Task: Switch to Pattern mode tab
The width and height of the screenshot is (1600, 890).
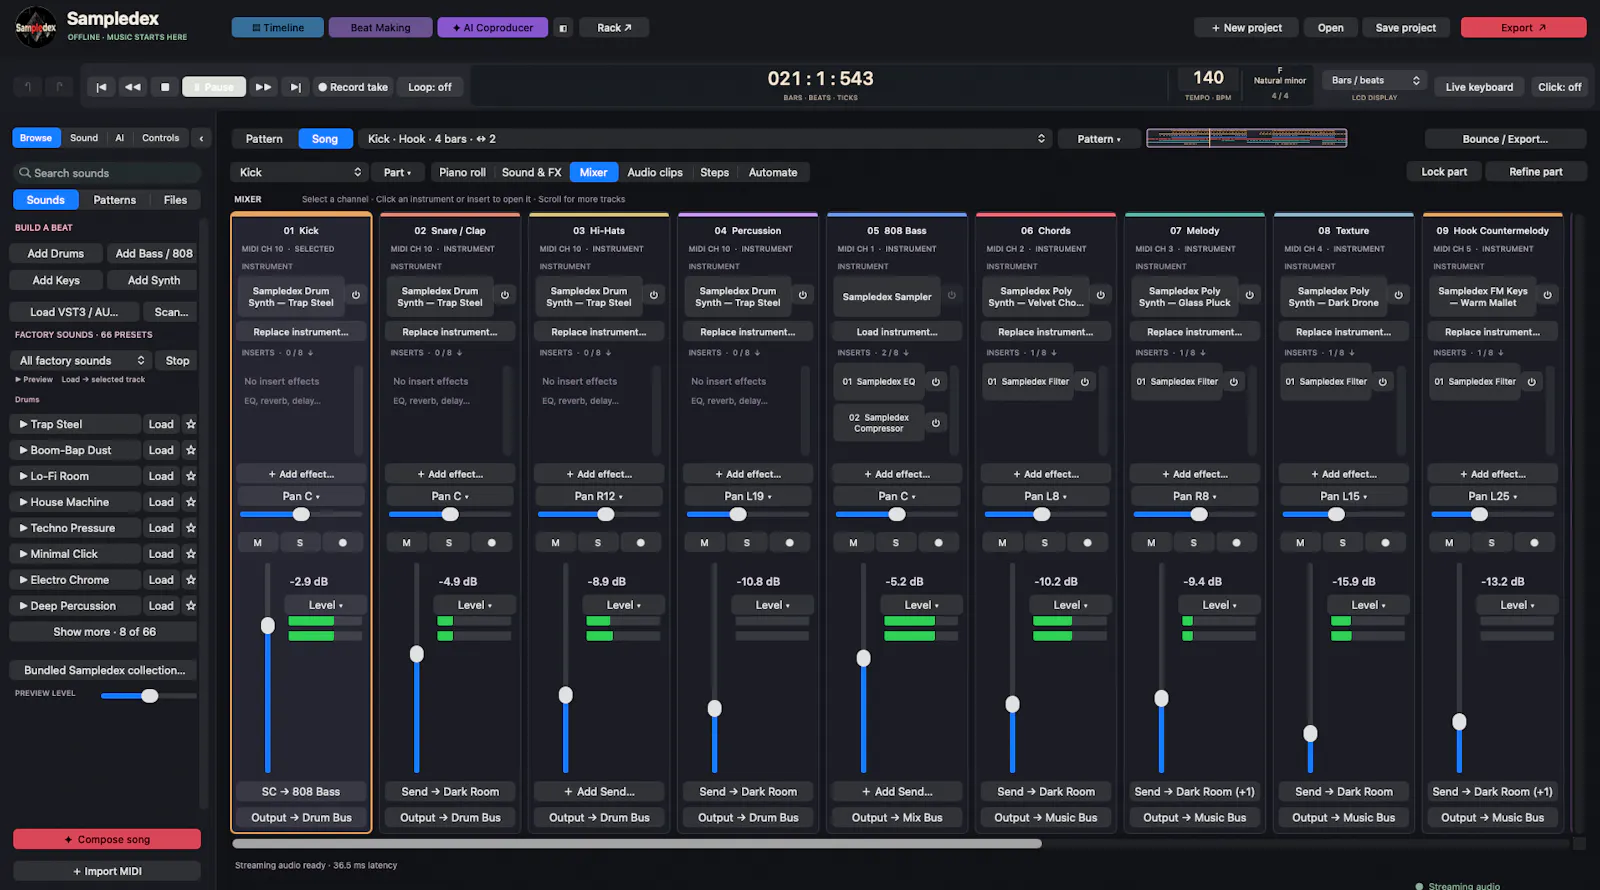Action: [264, 139]
